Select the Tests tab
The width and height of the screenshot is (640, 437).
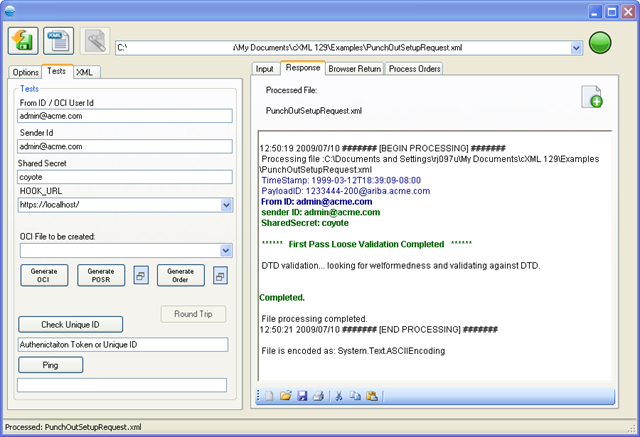pyautogui.click(x=56, y=71)
